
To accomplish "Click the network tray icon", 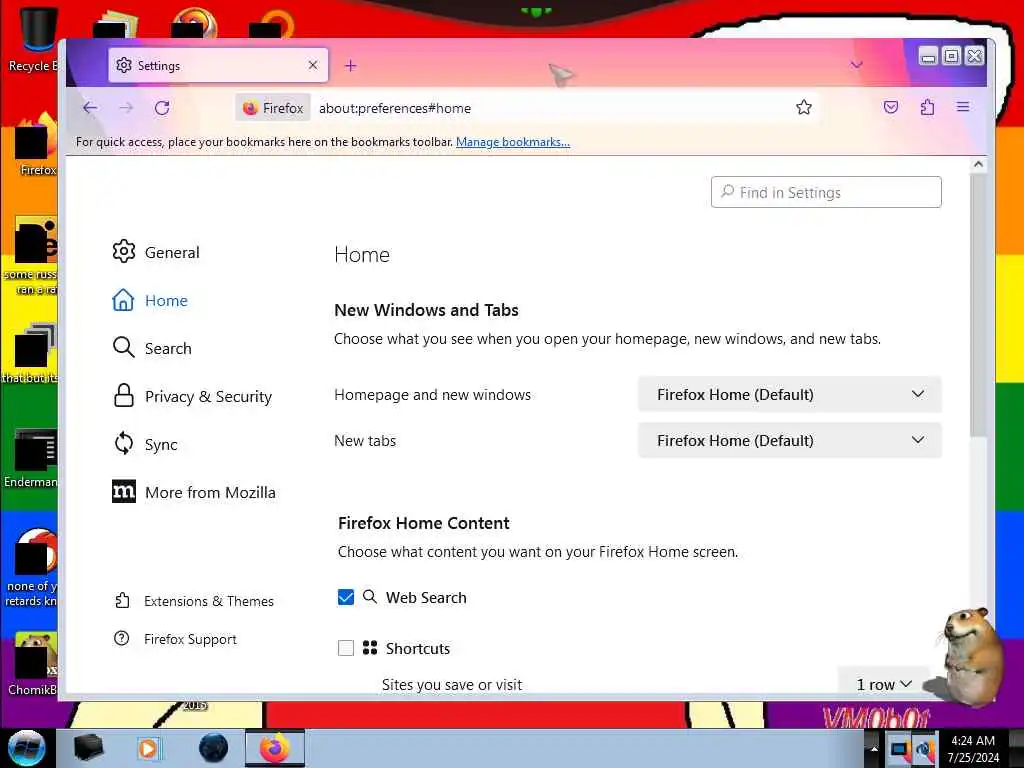I will [x=898, y=748].
